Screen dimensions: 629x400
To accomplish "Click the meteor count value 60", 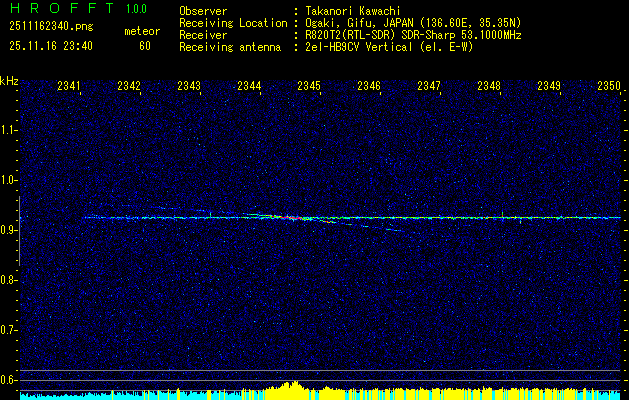I will pos(145,46).
